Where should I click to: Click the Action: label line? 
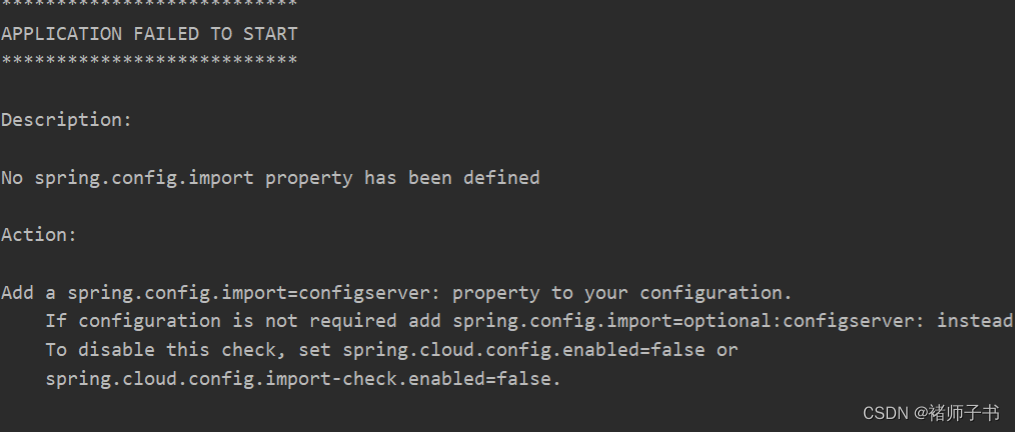coord(39,234)
